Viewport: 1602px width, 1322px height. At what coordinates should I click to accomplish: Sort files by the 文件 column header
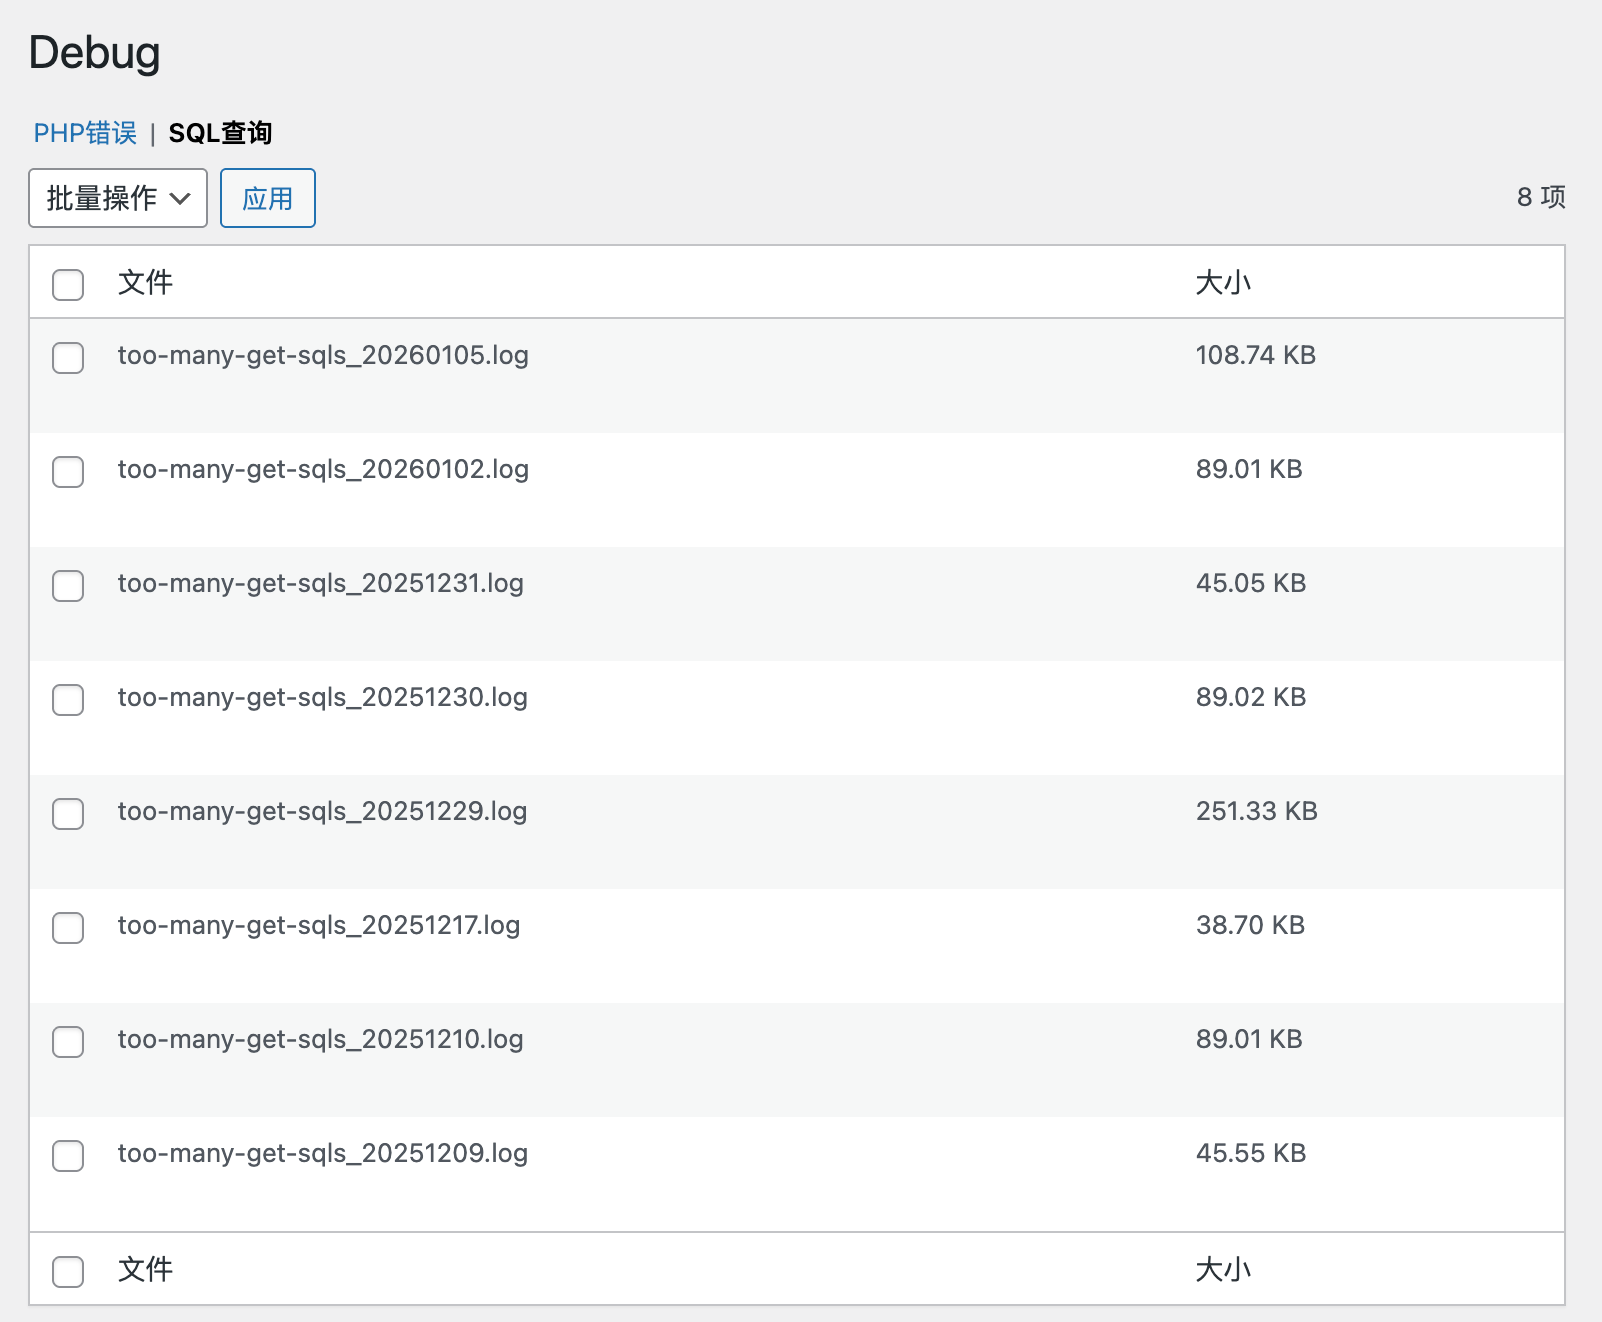145,283
